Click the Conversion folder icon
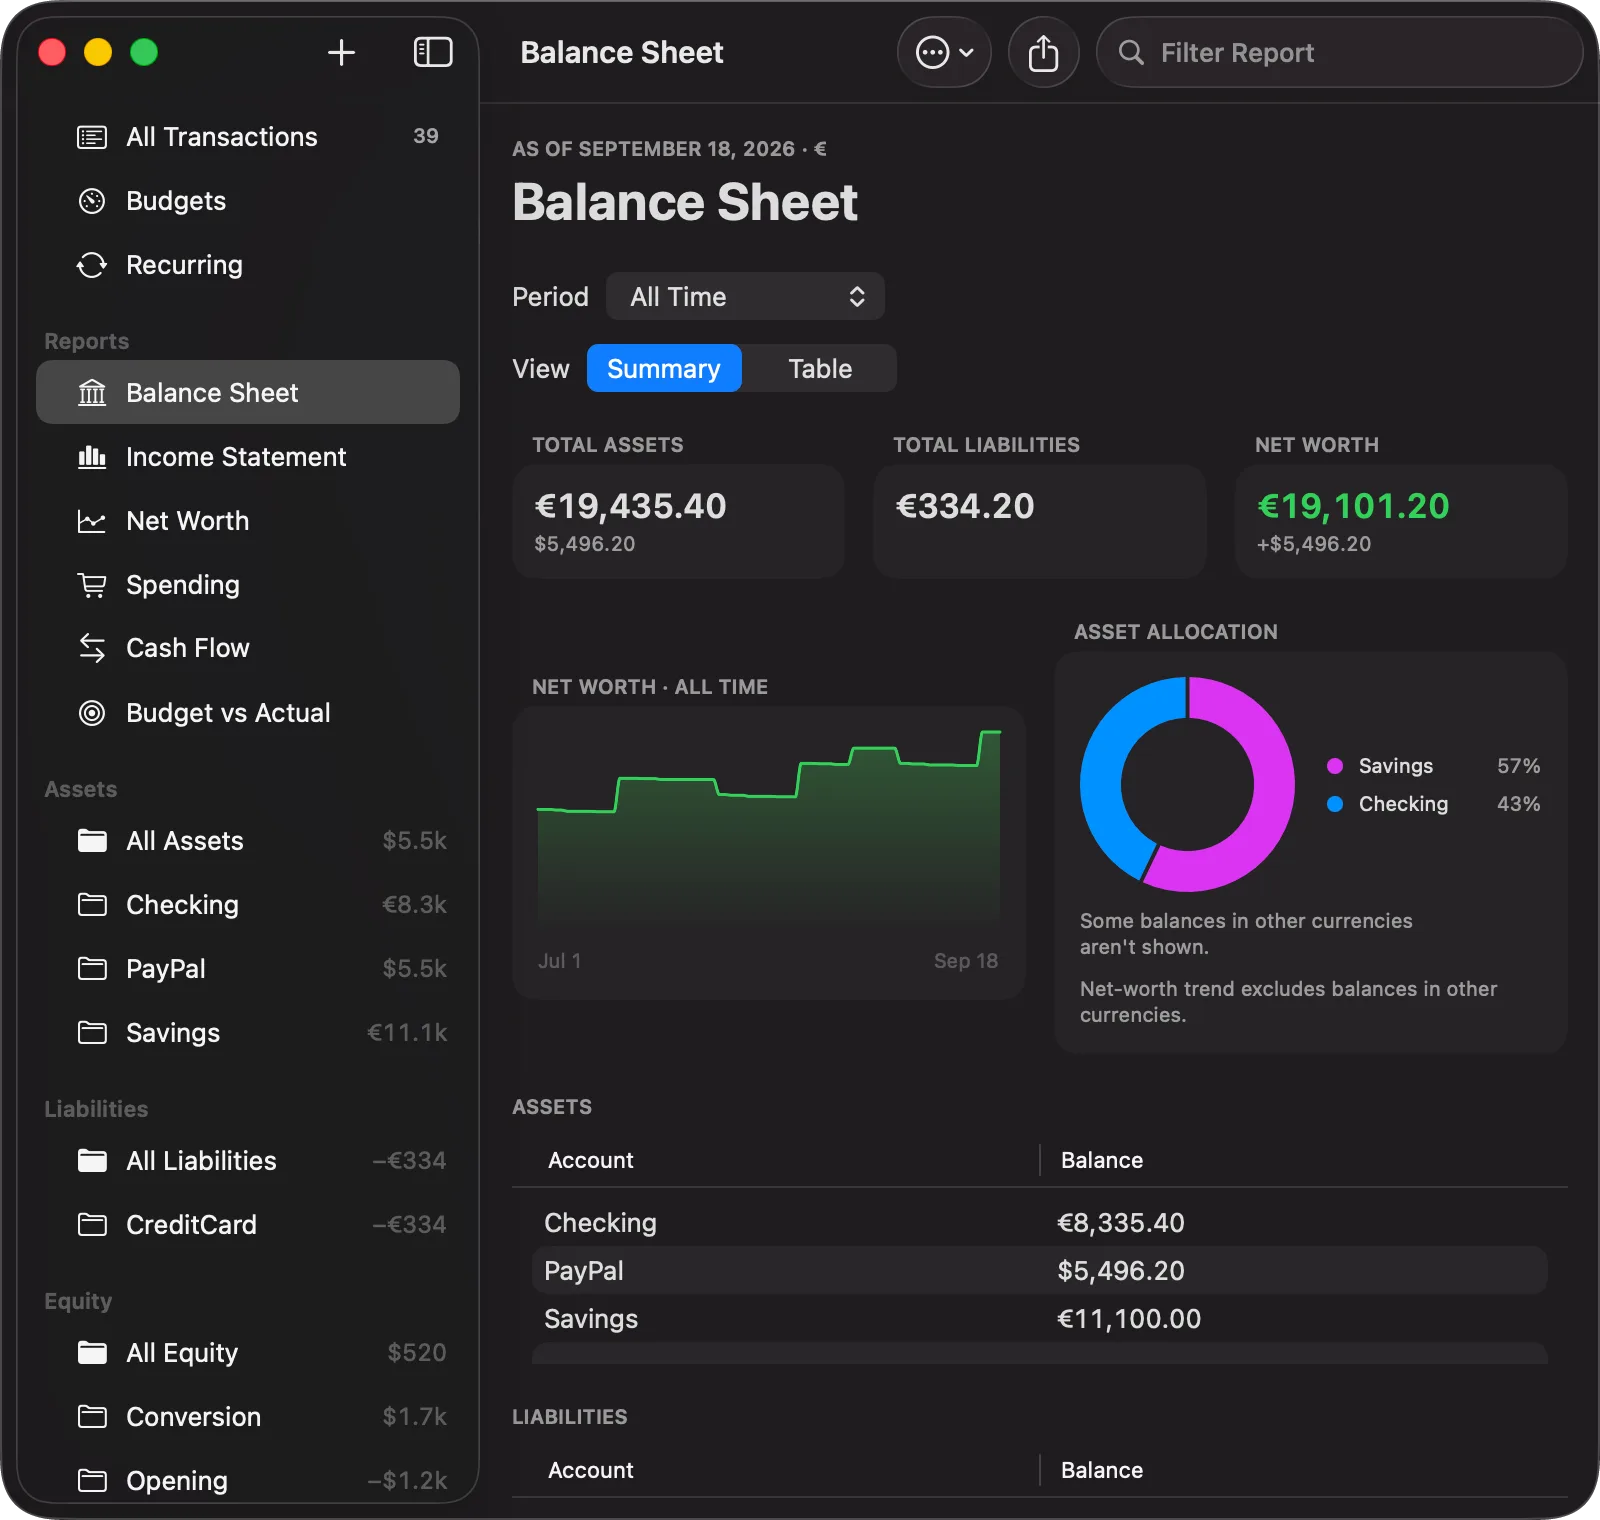The image size is (1600, 1520). [92, 1417]
